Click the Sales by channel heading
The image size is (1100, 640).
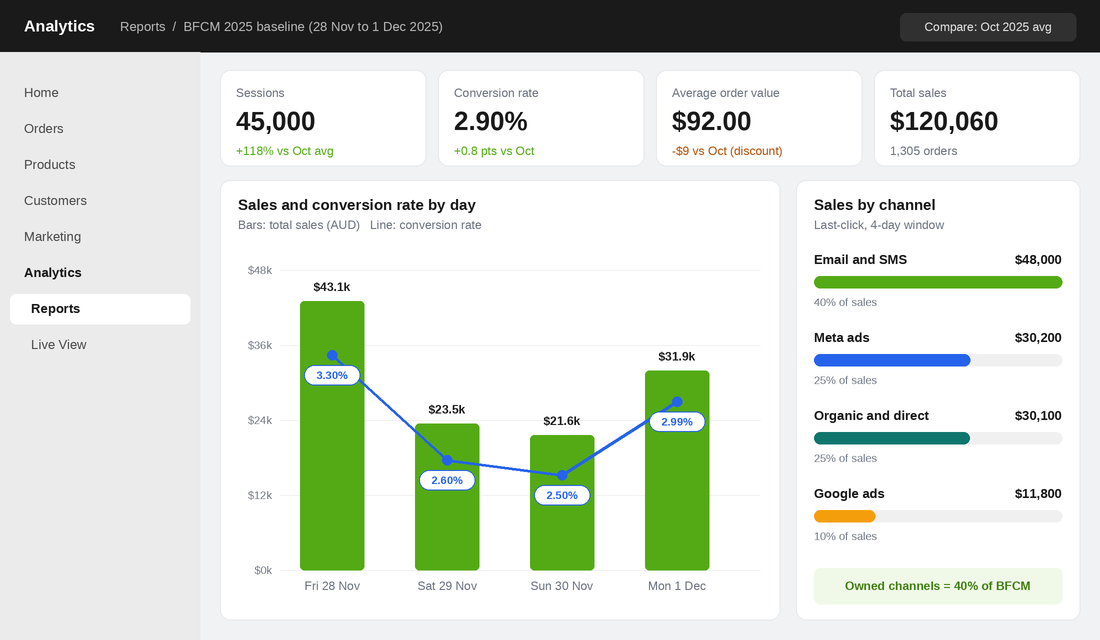click(874, 205)
